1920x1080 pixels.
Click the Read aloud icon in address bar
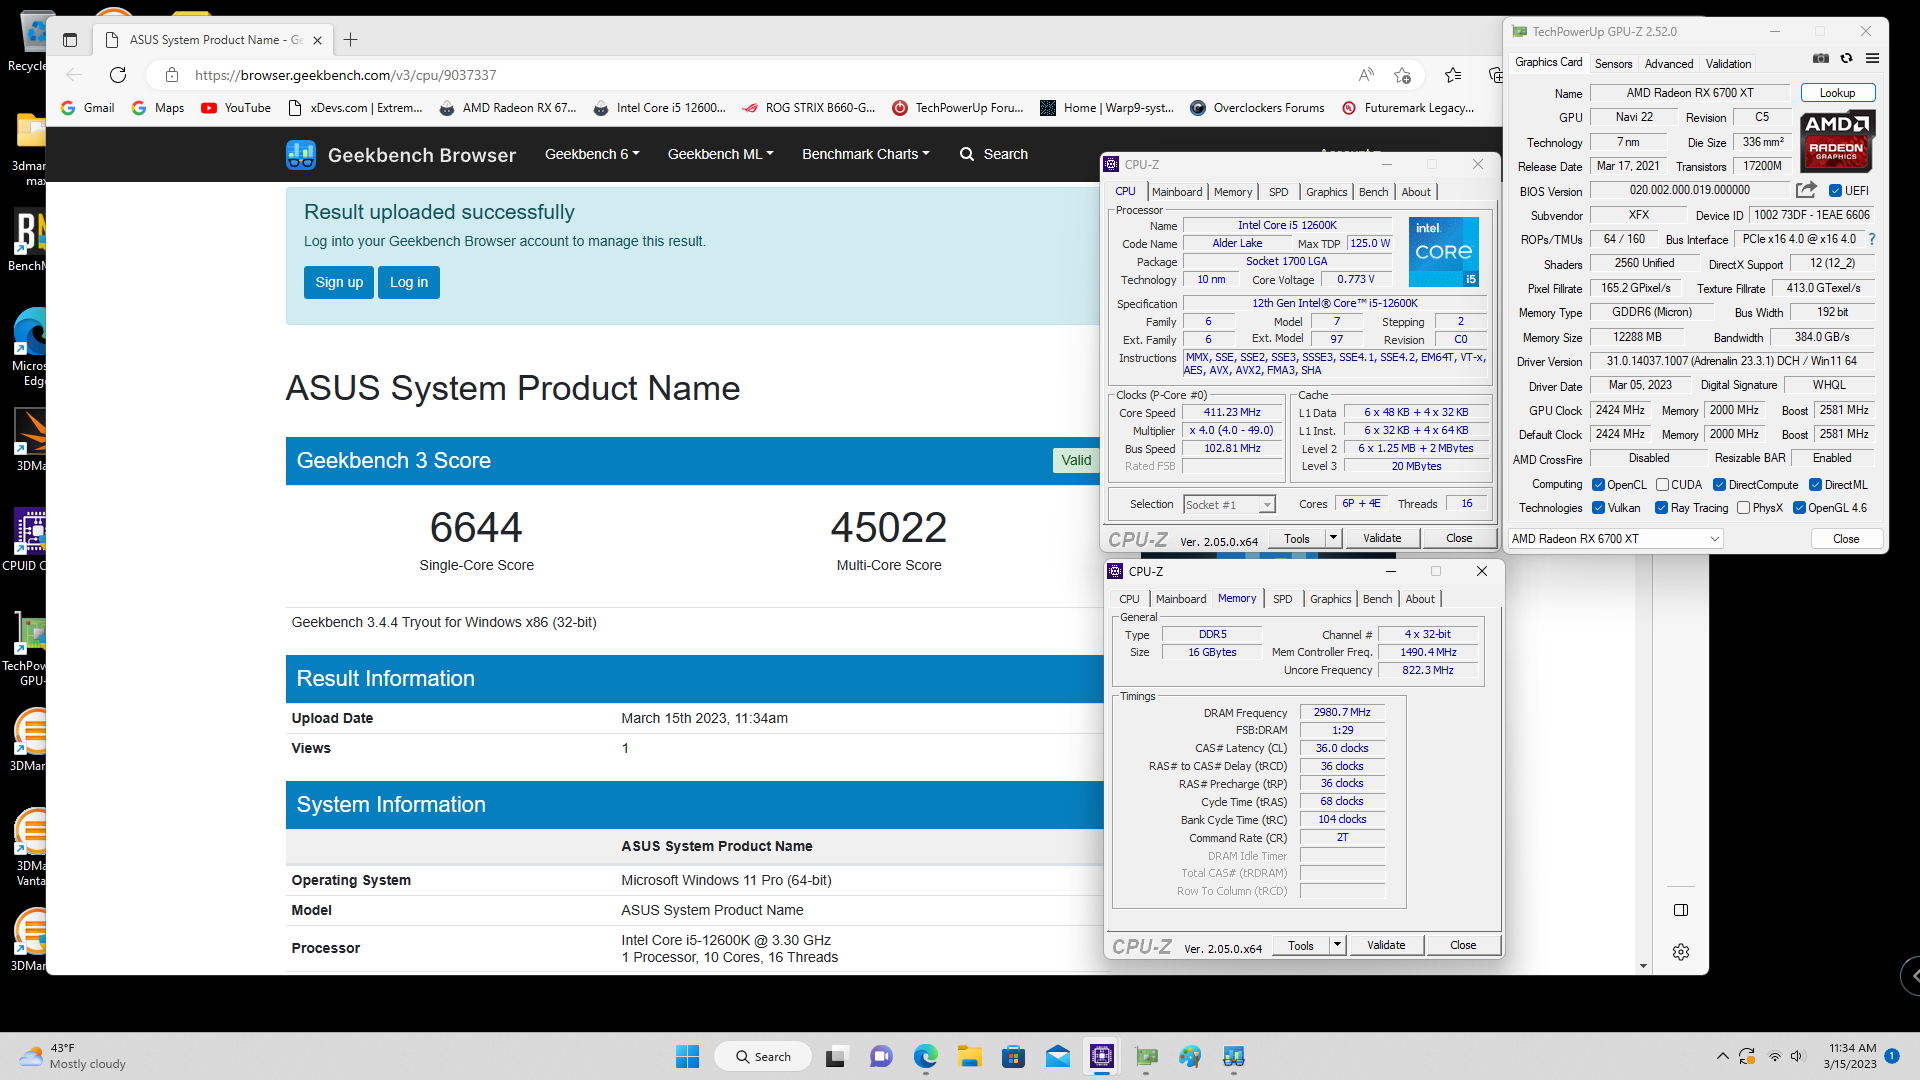pos(1366,75)
